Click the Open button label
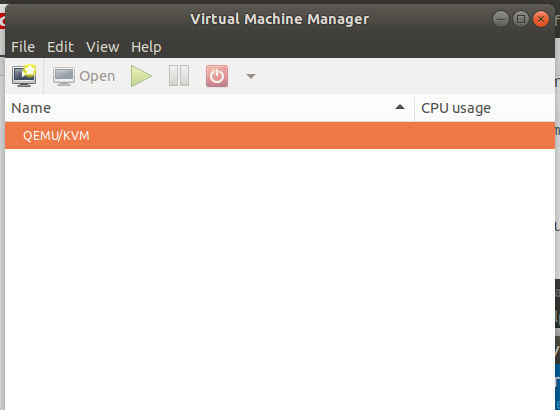 [97, 76]
